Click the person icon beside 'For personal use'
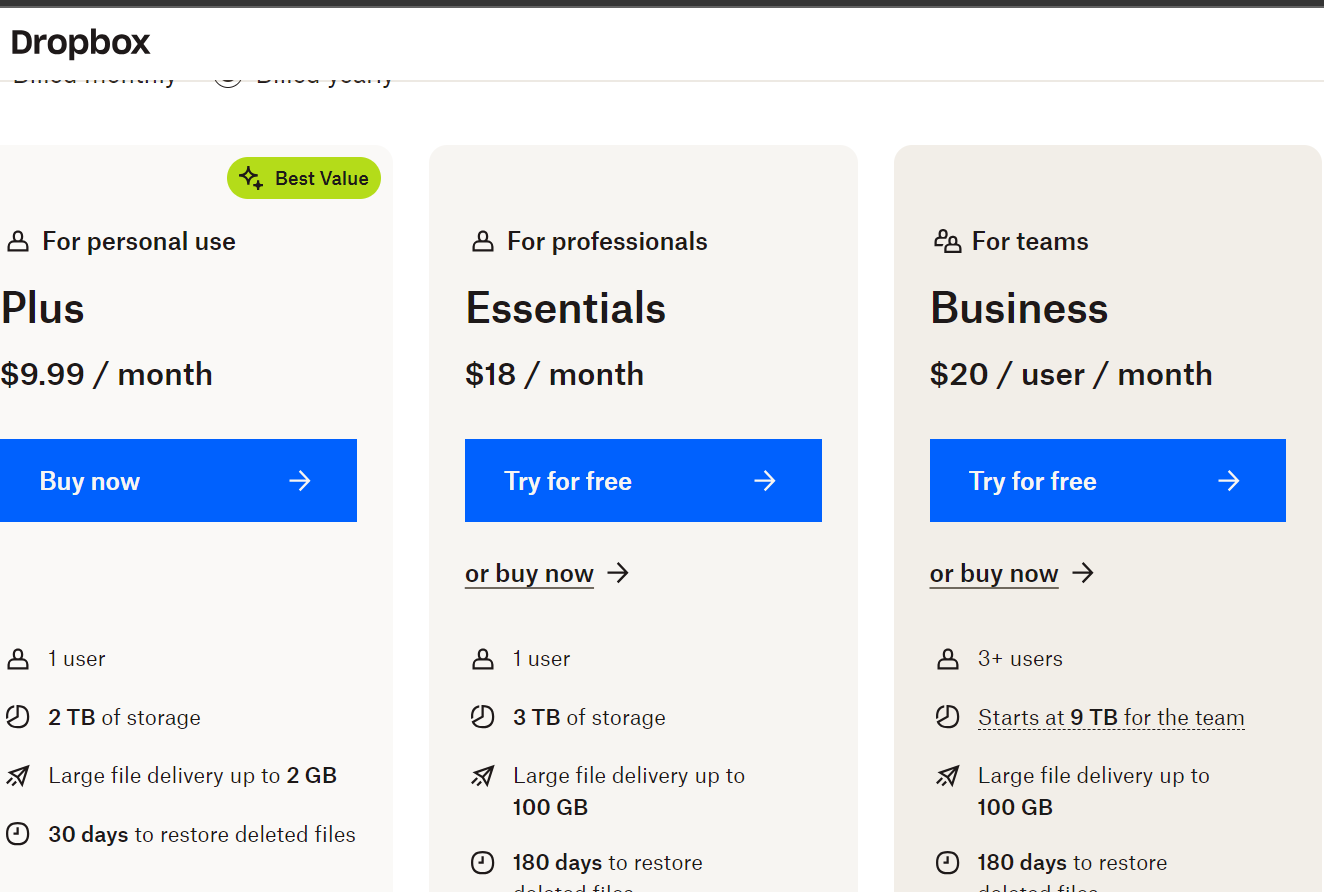1324x892 pixels. click(x=17, y=240)
